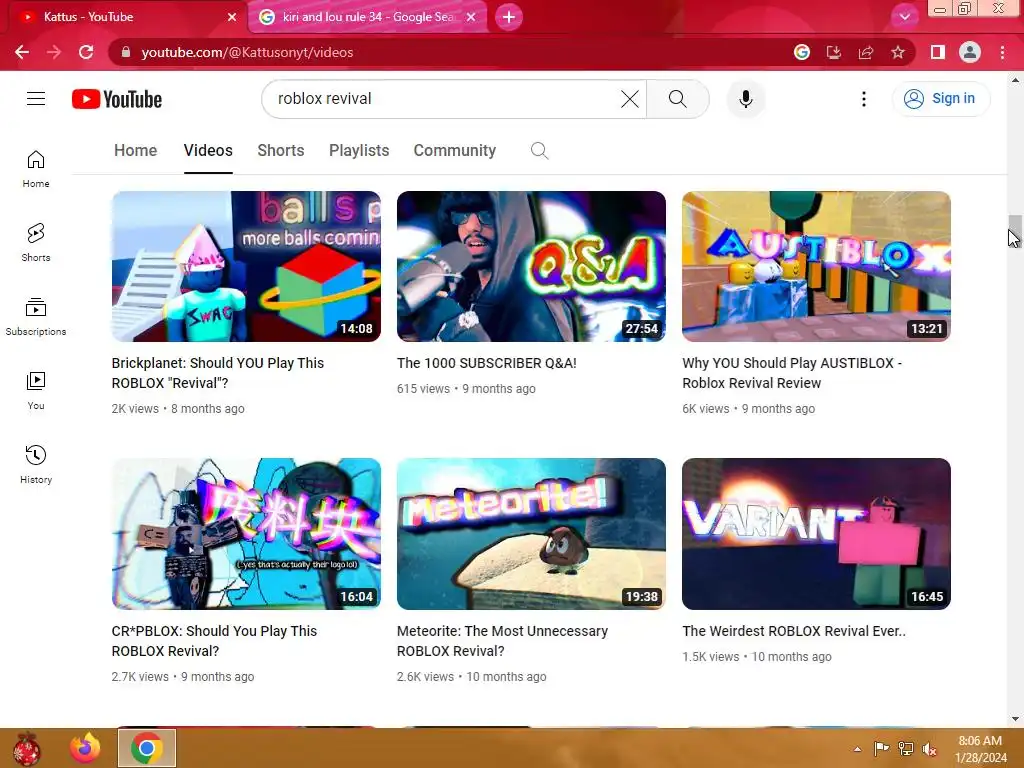The image size is (1024, 768).
Task: Click the scrollbar up arrow
Action: pyautogui.click(x=1015, y=80)
